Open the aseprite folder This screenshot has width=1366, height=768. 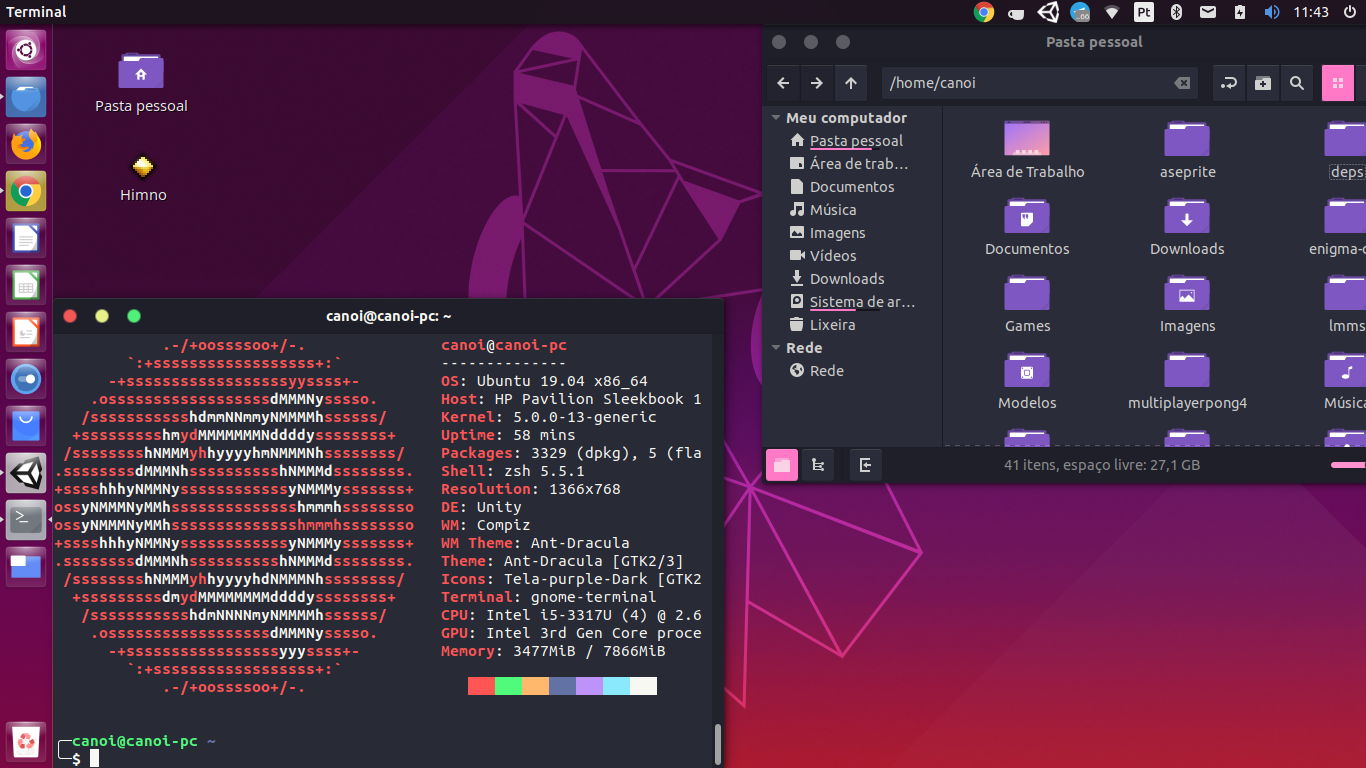point(1187,140)
